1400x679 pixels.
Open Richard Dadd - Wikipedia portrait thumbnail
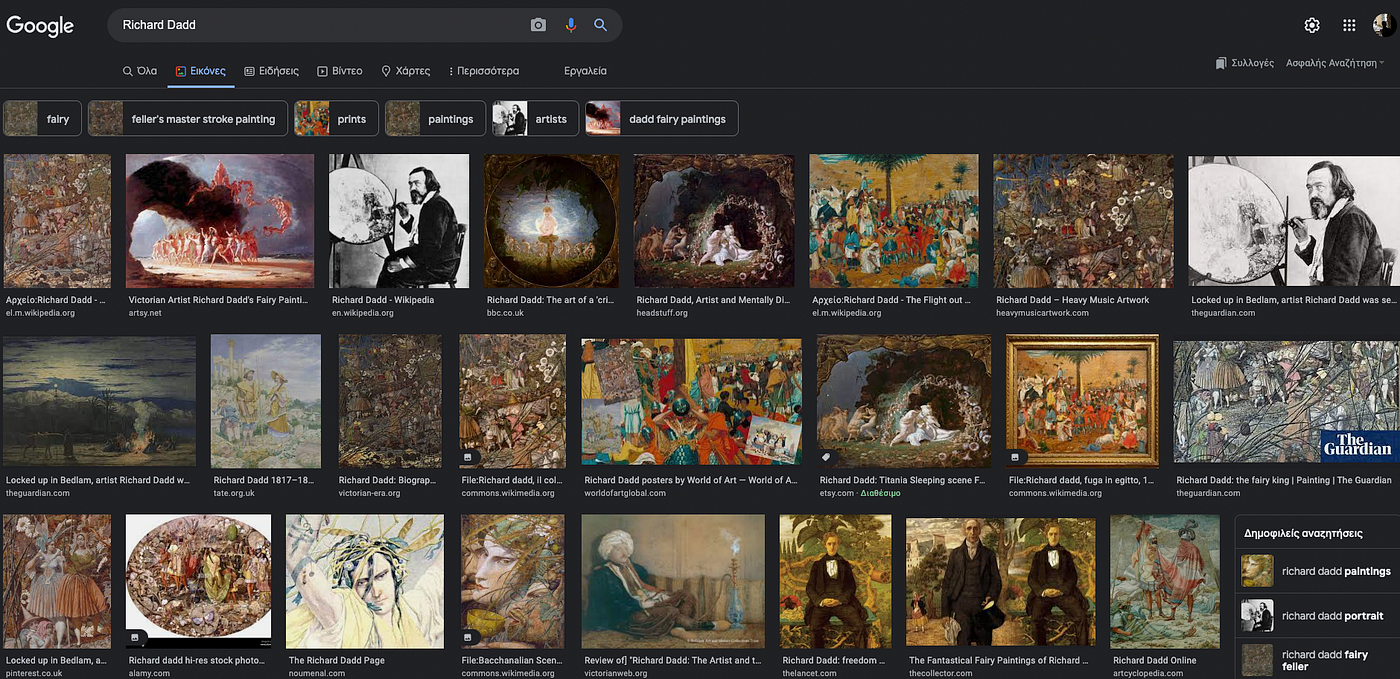399,220
